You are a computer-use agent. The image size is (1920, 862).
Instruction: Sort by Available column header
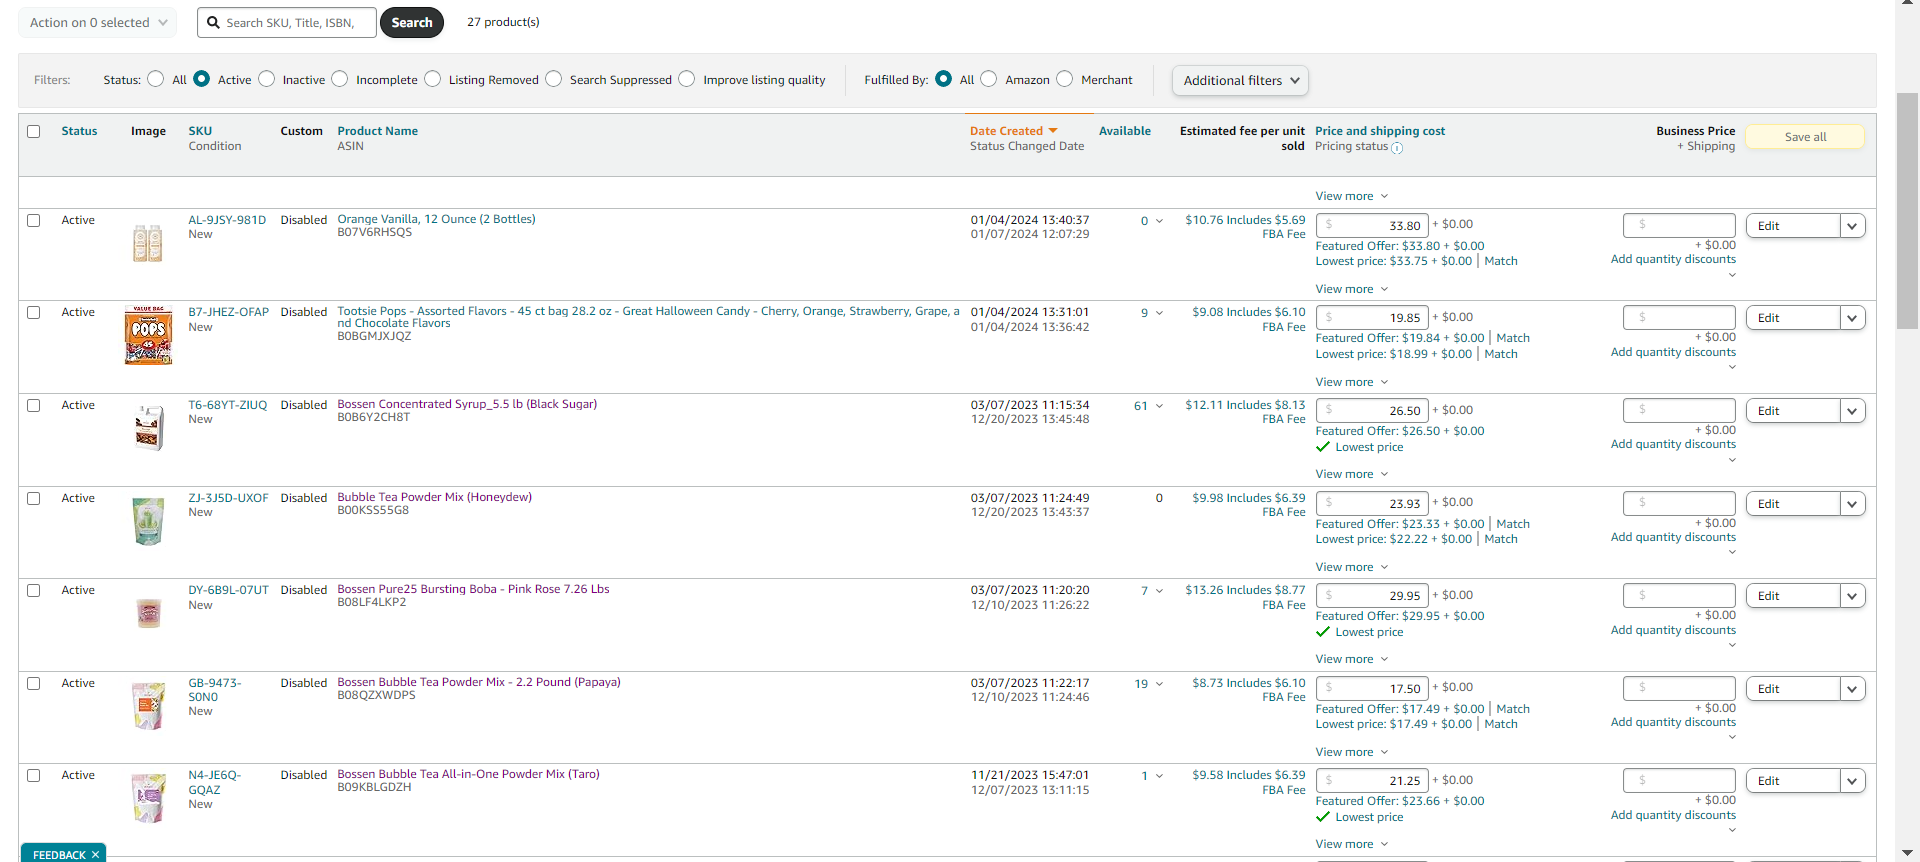tap(1125, 131)
